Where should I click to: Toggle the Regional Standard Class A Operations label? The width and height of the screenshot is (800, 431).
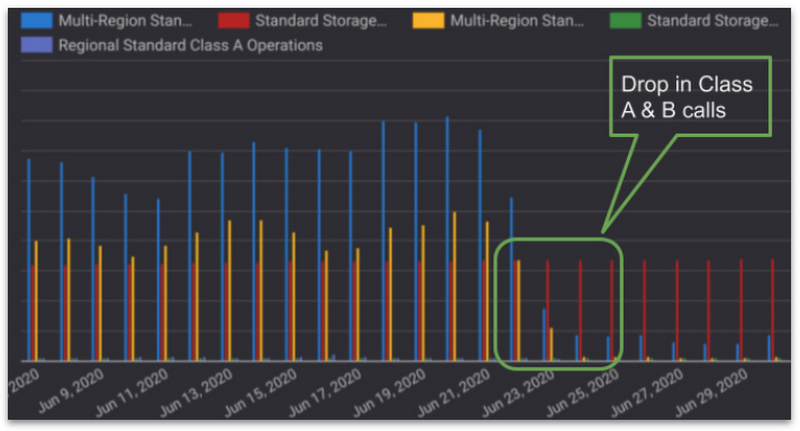pos(190,45)
